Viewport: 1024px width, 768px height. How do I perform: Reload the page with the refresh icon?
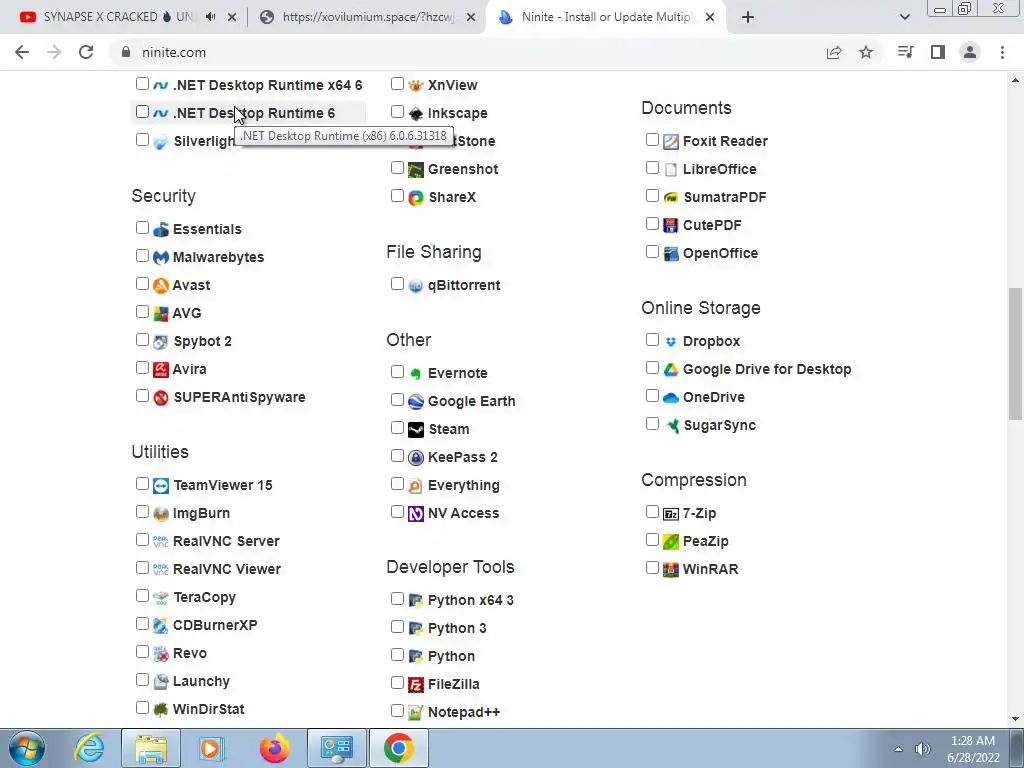[x=86, y=52]
